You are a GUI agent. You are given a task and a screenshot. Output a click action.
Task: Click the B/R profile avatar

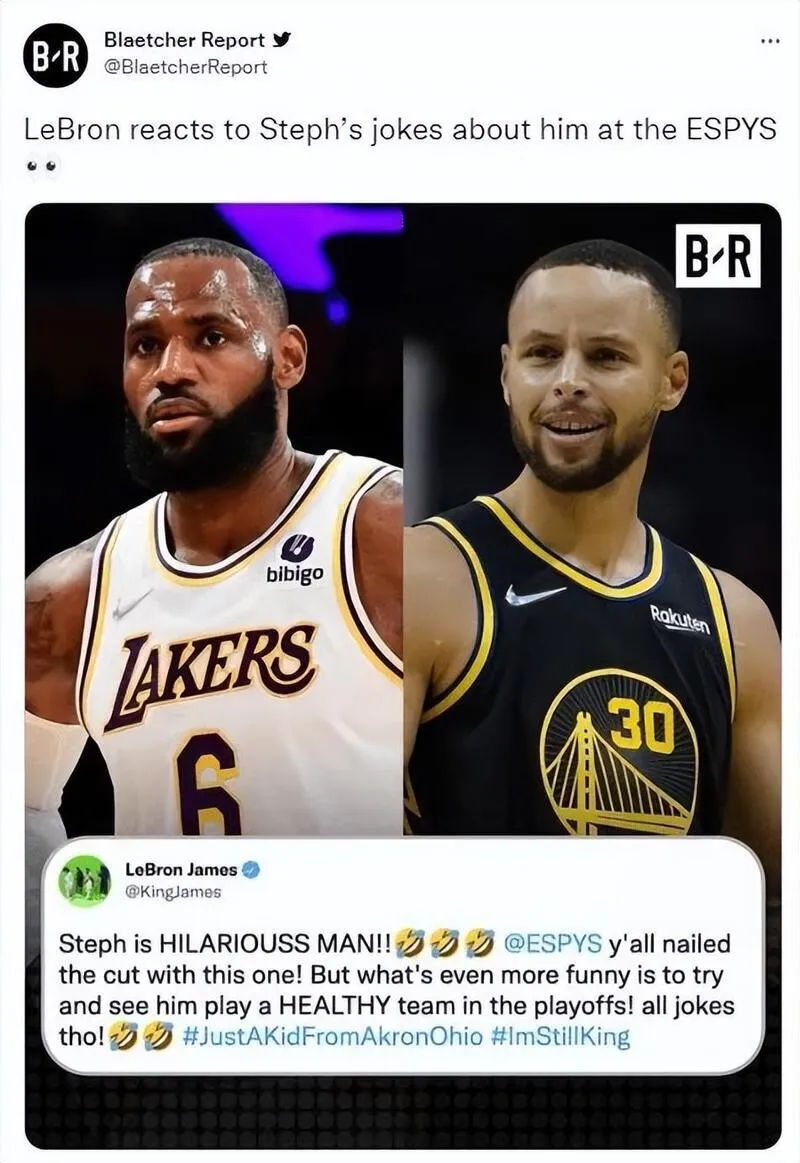[x=56, y=55]
